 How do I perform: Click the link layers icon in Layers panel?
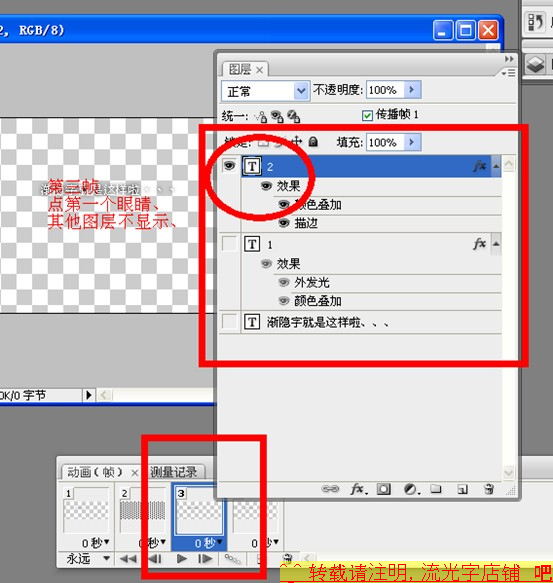click(330, 489)
